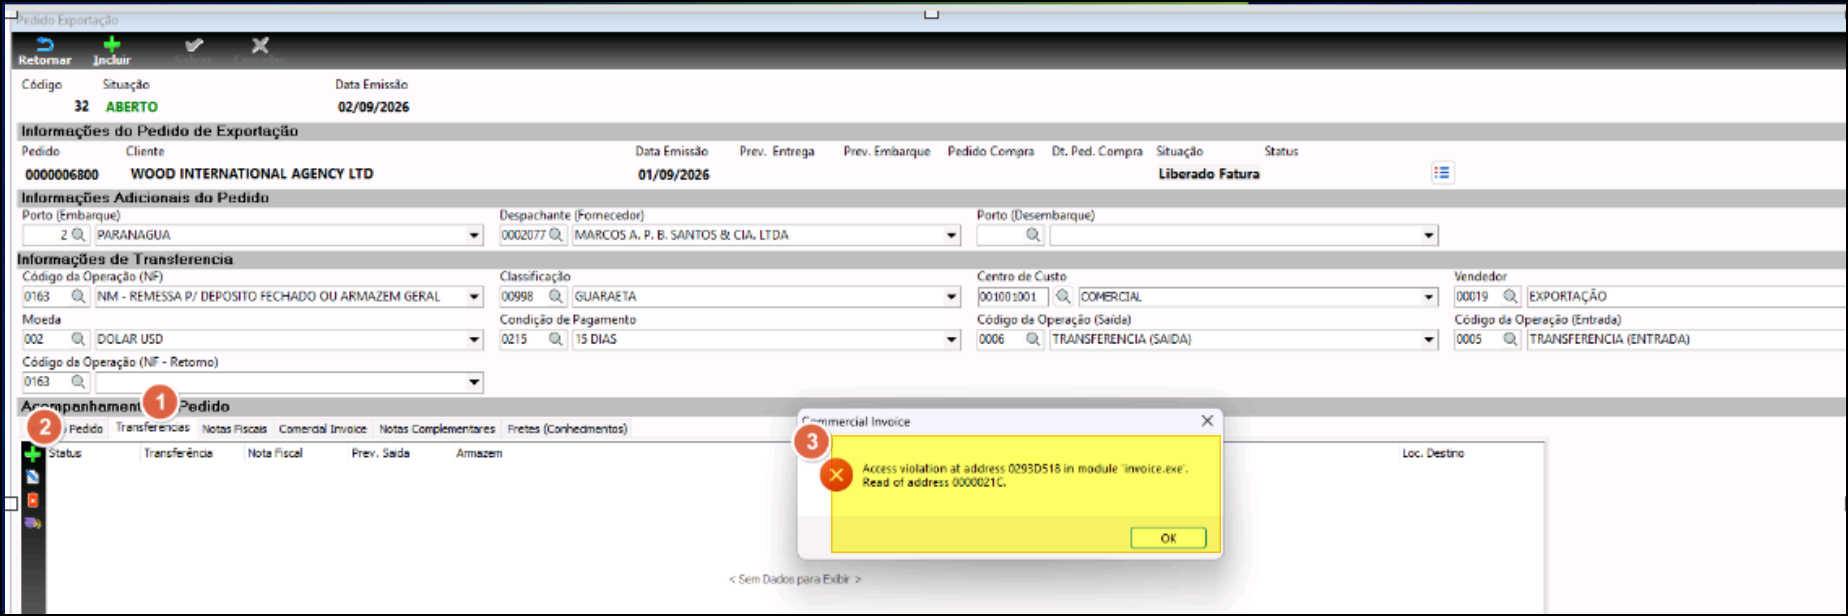This screenshot has height=616, width=1848.
Task: Go to the Notas Complementares tab
Action: tap(437, 429)
